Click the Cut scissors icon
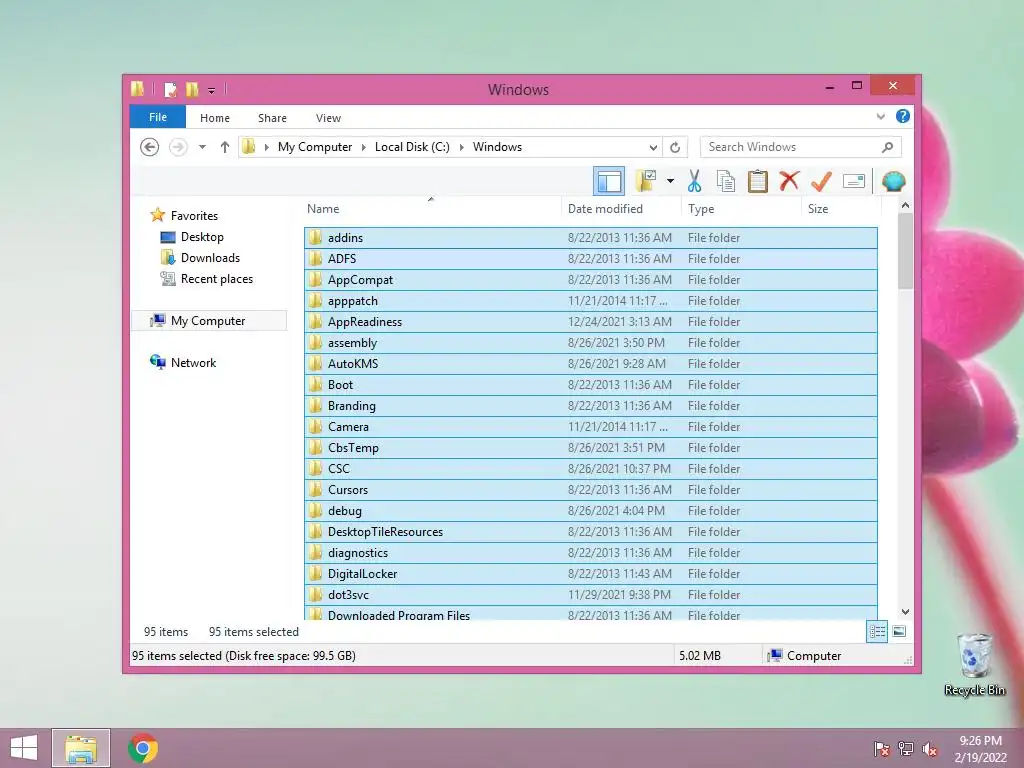 [x=694, y=181]
